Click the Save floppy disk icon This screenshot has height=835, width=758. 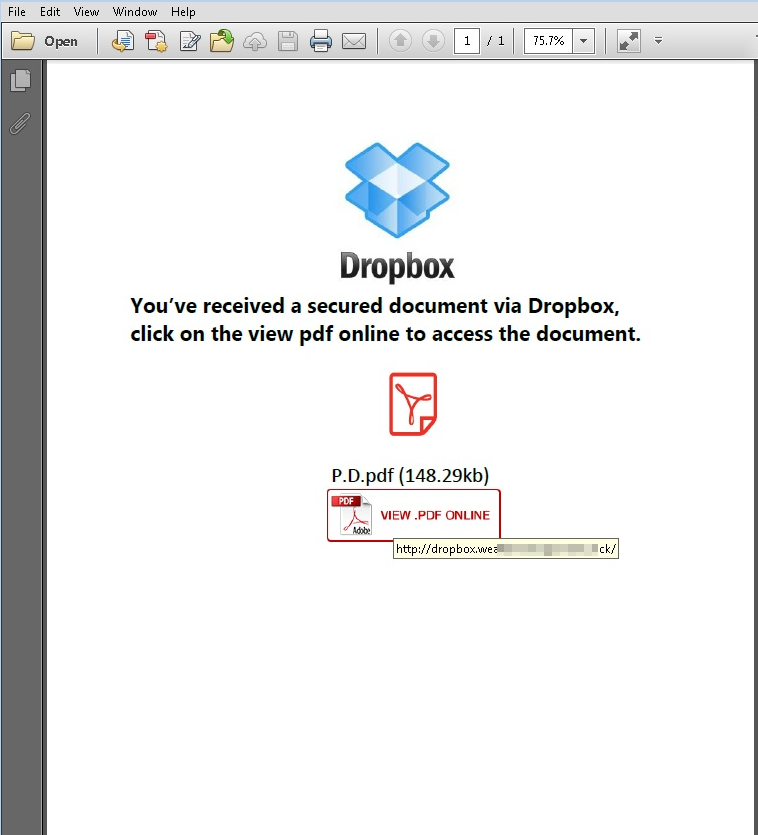(x=288, y=41)
